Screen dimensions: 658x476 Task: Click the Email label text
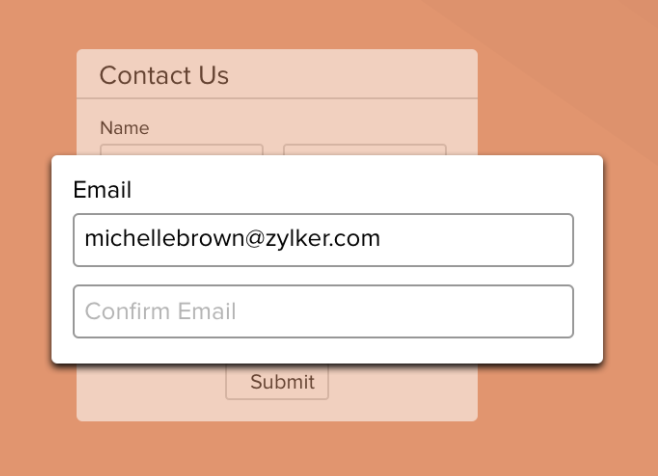pyautogui.click(x=102, y=190)
